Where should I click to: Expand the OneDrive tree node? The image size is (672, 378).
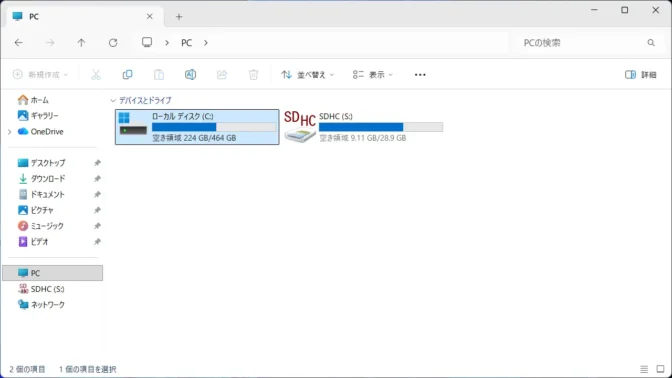pyautogui.click(x=9, y=132)
